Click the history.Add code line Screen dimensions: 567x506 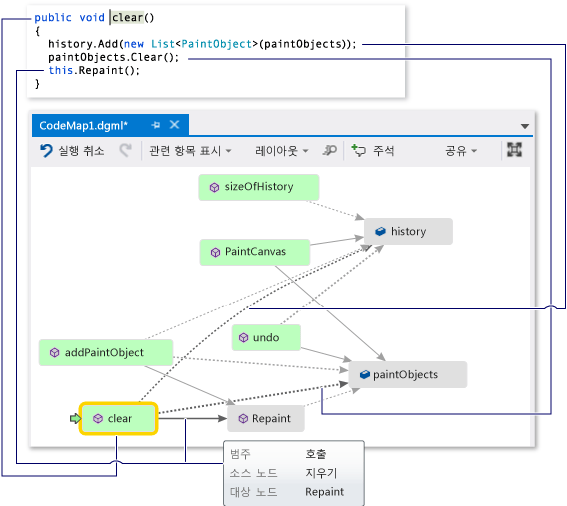pos(202,44)
